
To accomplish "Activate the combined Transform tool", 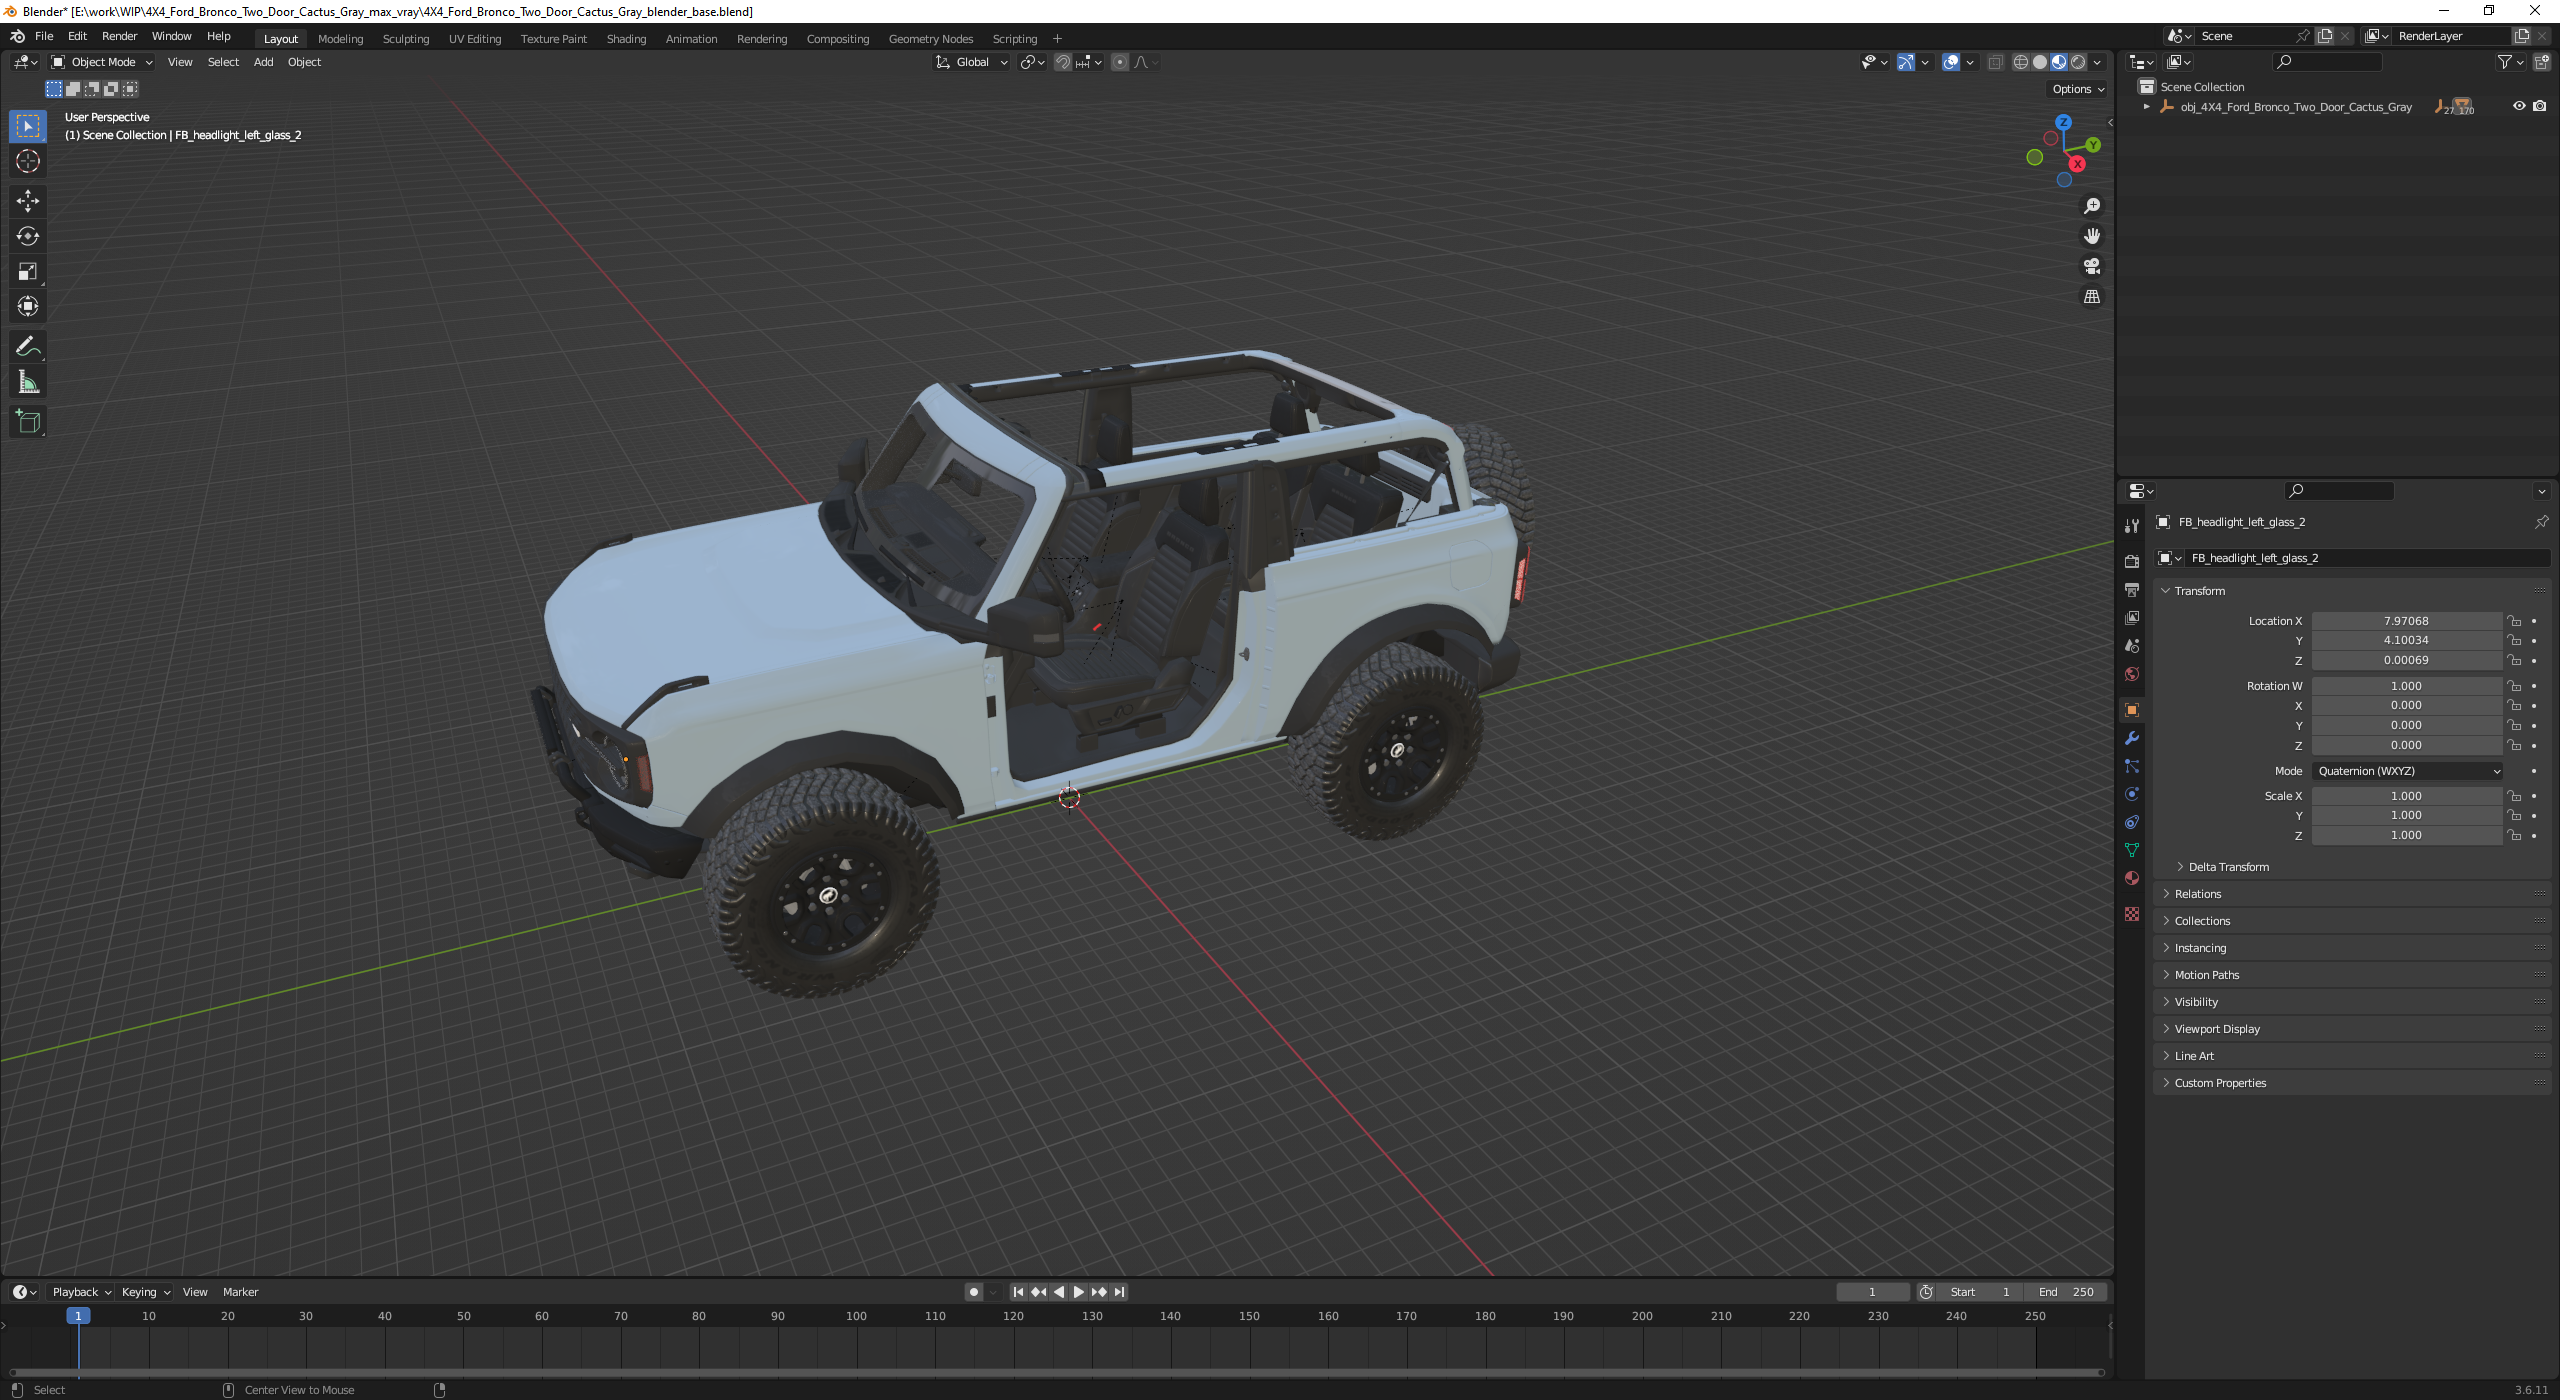I will [x=28, y=306].
